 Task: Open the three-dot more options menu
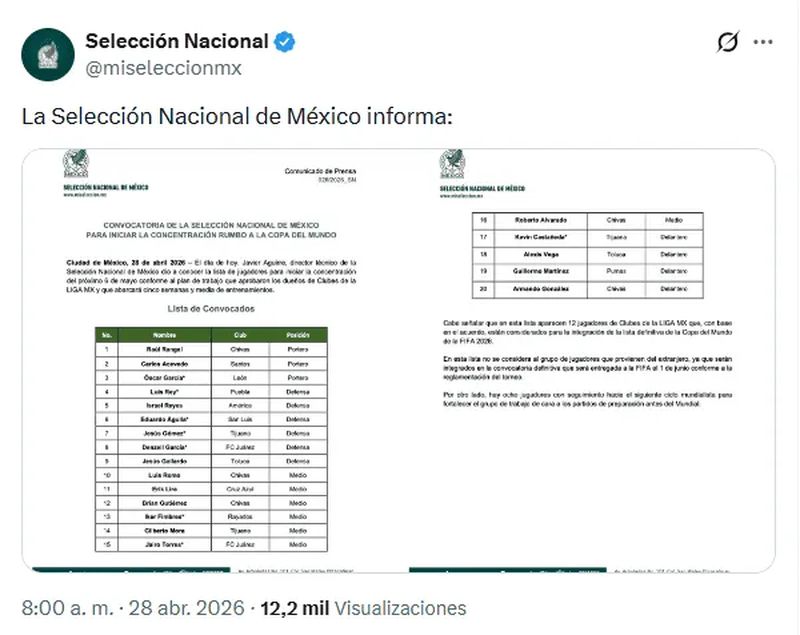click(763, 42)
